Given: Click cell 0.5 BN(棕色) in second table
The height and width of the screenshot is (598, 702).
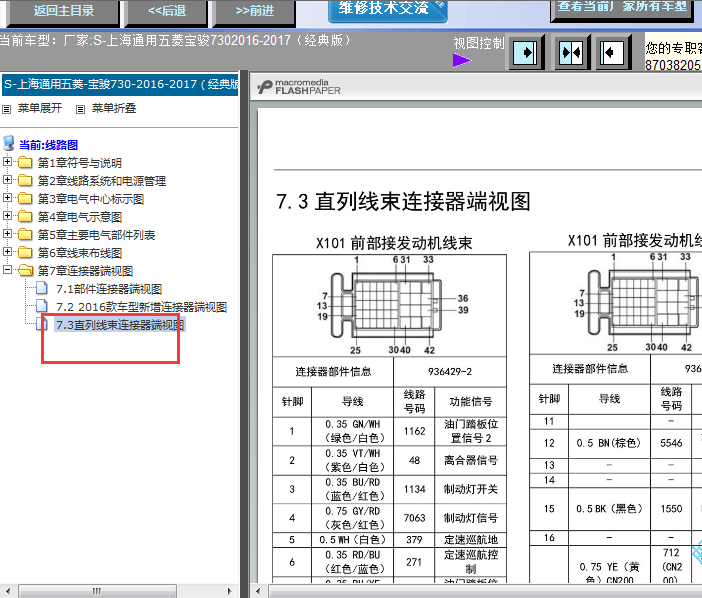Looking at the screenshot, I should pyautogui.click(x=609, y=443).
